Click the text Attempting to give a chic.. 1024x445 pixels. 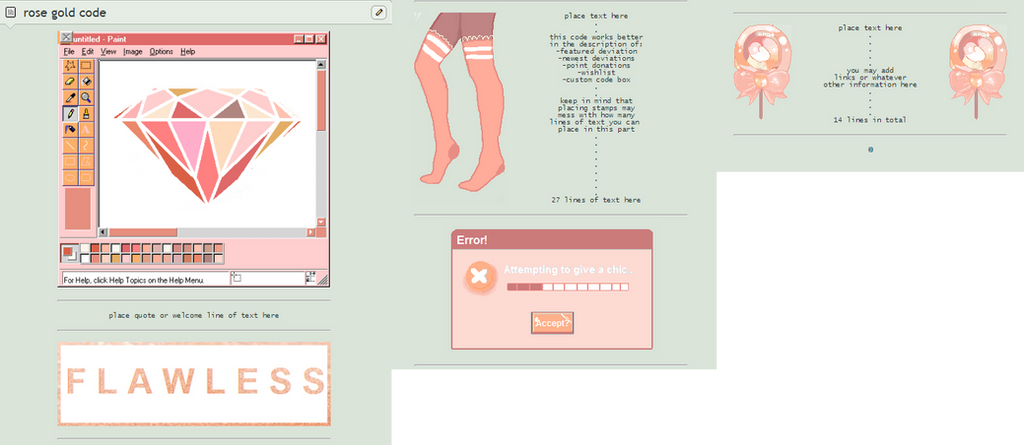[568, 270]
